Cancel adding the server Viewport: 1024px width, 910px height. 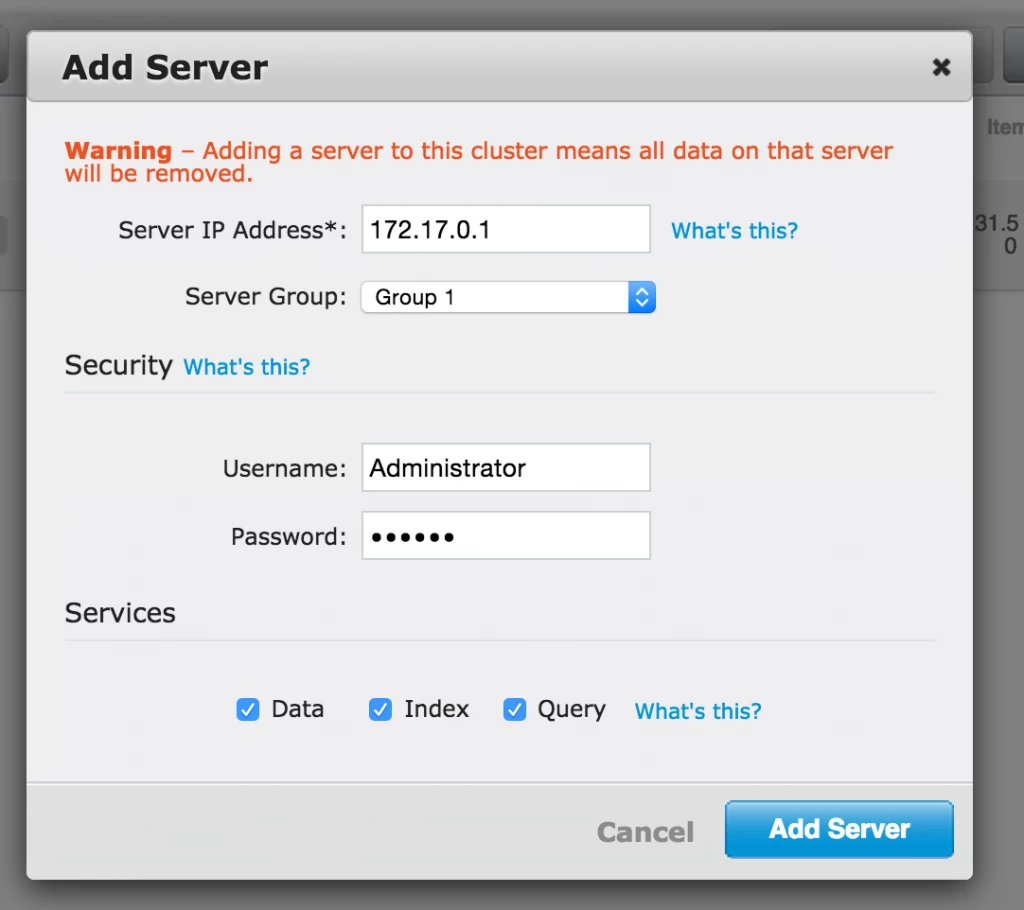click(x=645, y=832)
